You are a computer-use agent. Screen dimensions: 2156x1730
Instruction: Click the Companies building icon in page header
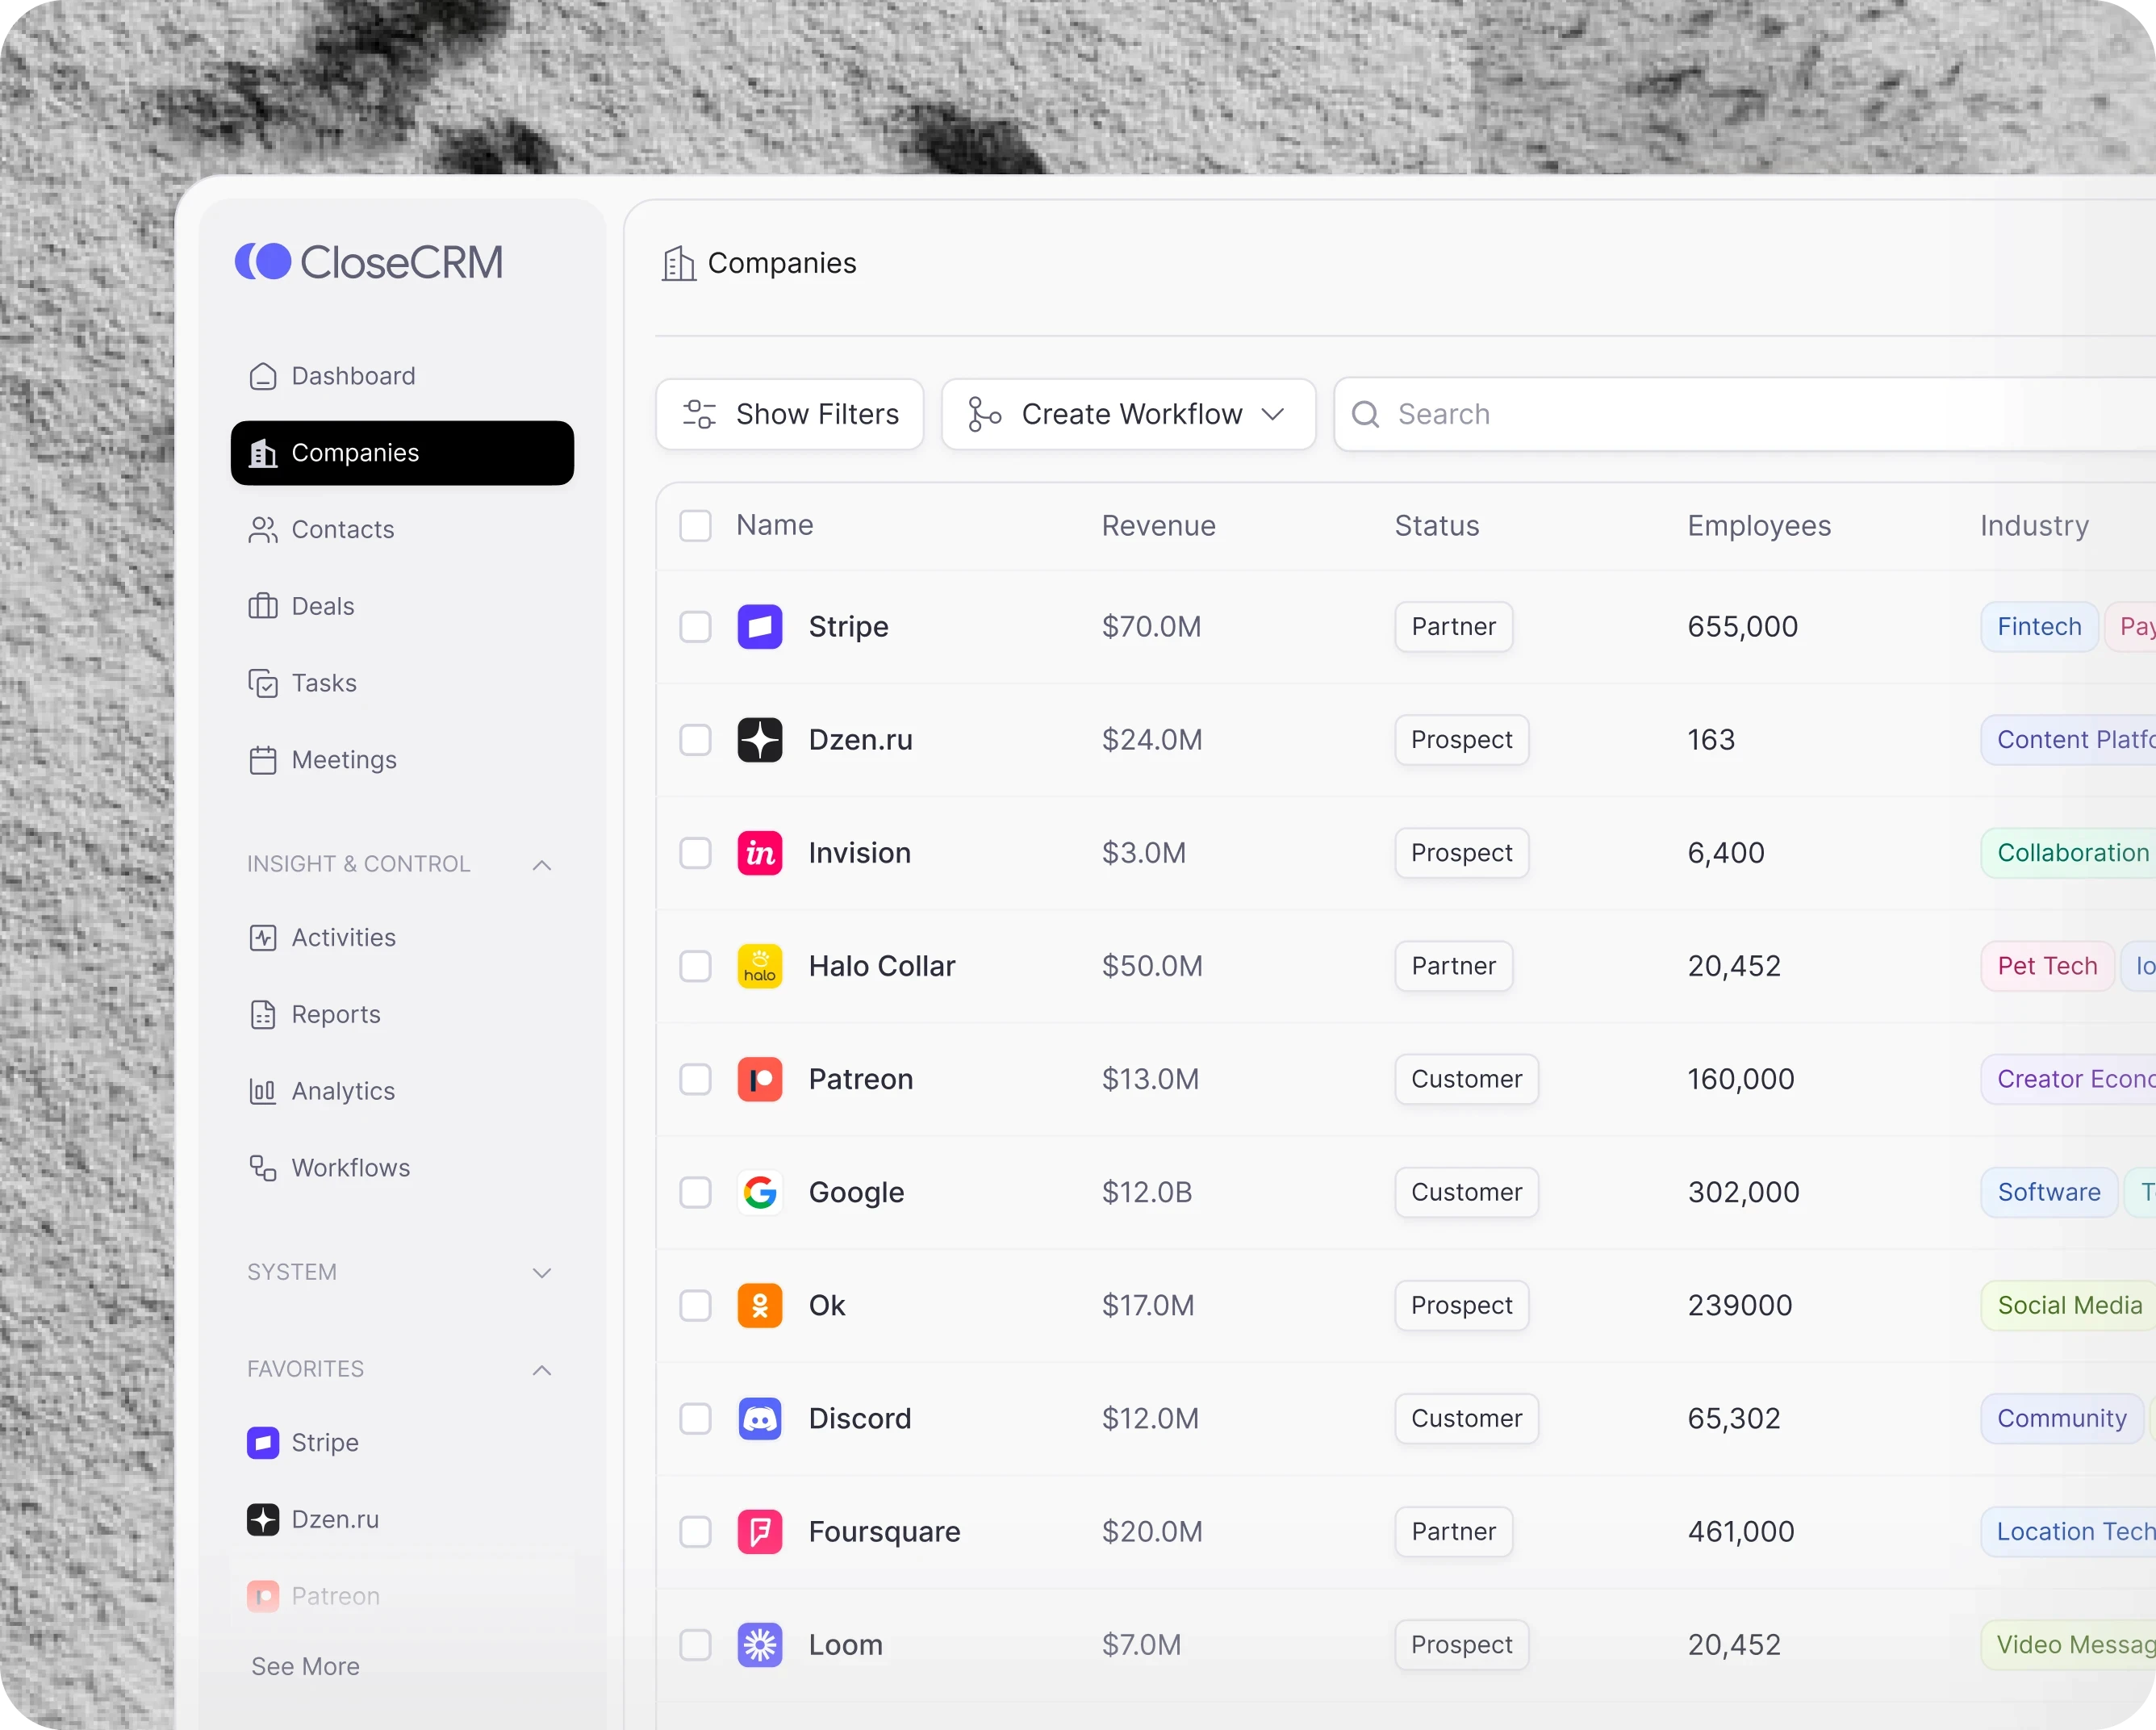(679, 263)
